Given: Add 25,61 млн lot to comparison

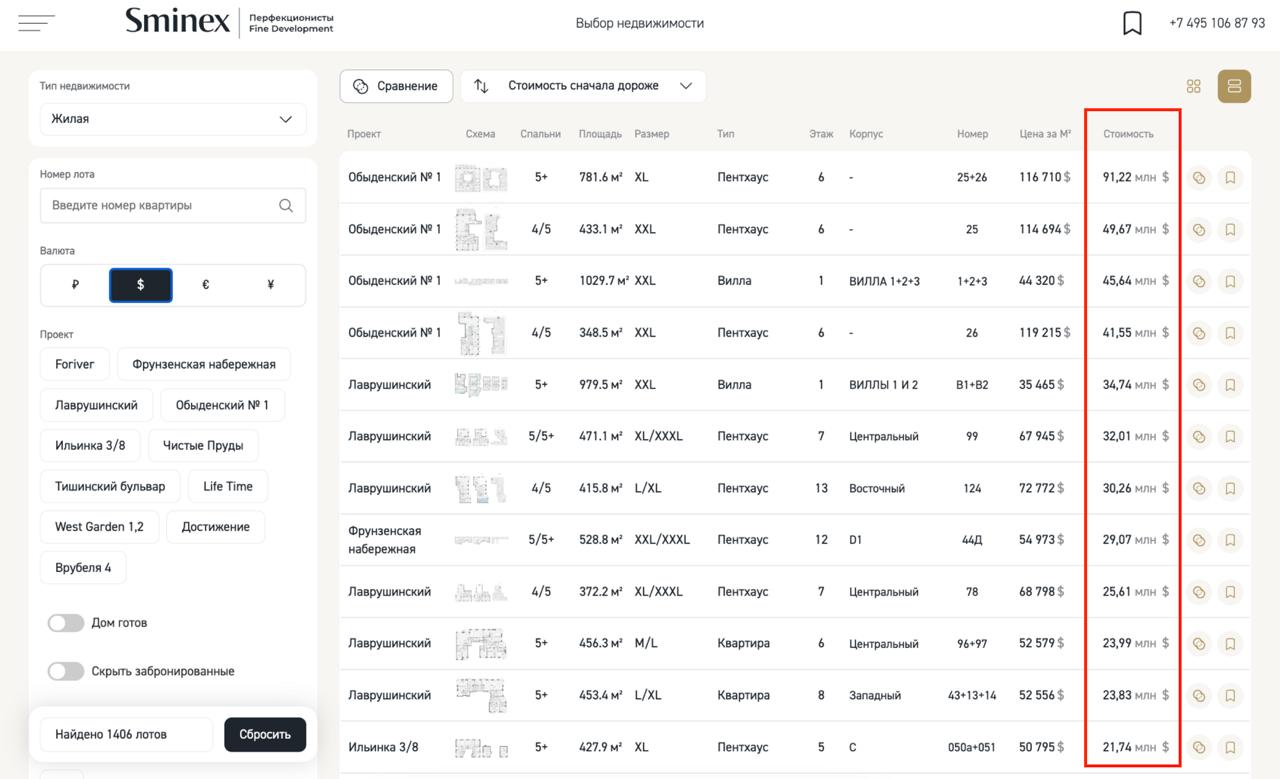Looking at the screenshot, I should 1199,592.
